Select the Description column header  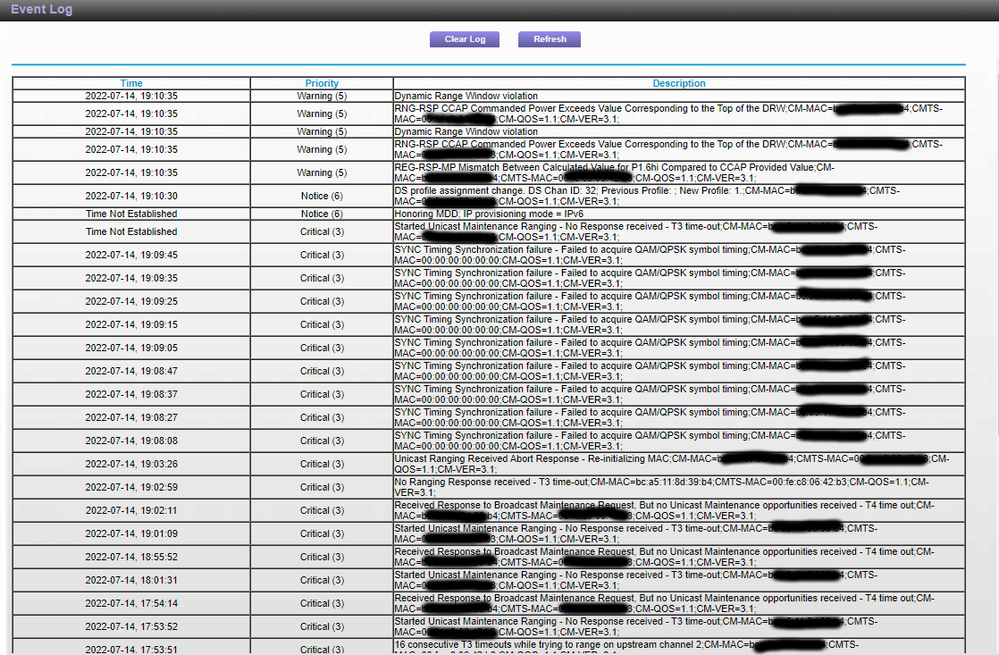pos(679,83)
